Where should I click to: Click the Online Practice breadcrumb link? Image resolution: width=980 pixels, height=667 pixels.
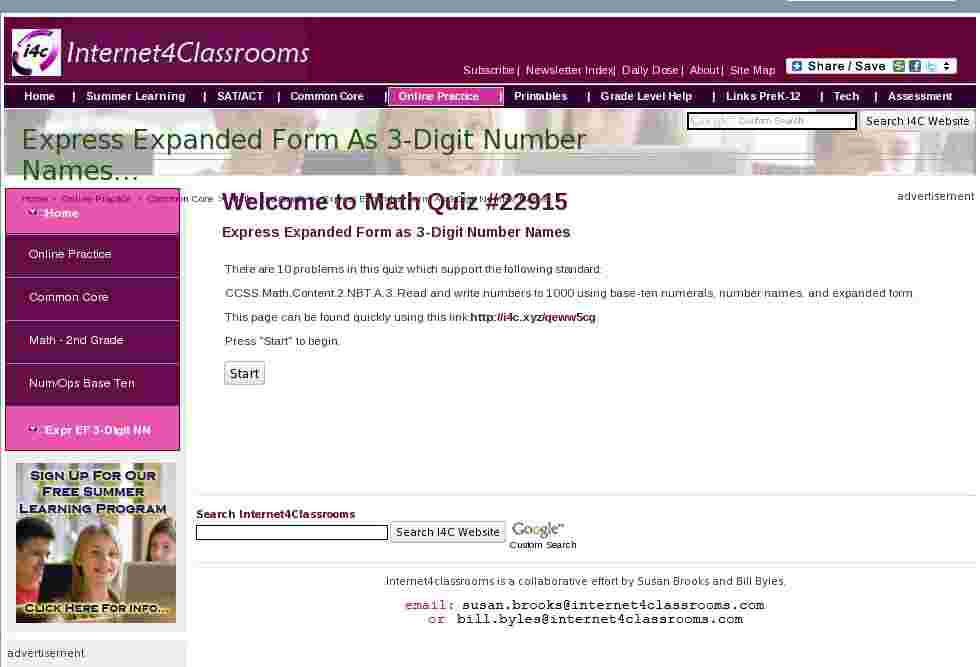point(96,199)
